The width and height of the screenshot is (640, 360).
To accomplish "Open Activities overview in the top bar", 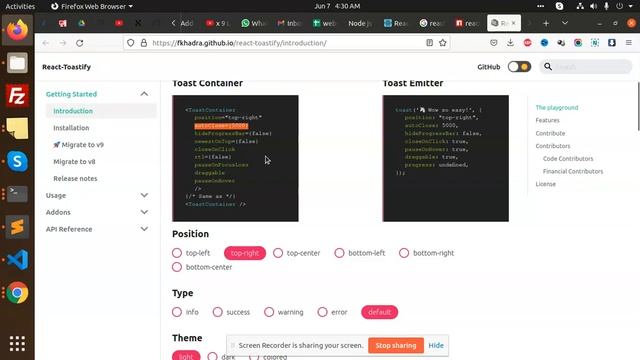I will click(20, 6).
